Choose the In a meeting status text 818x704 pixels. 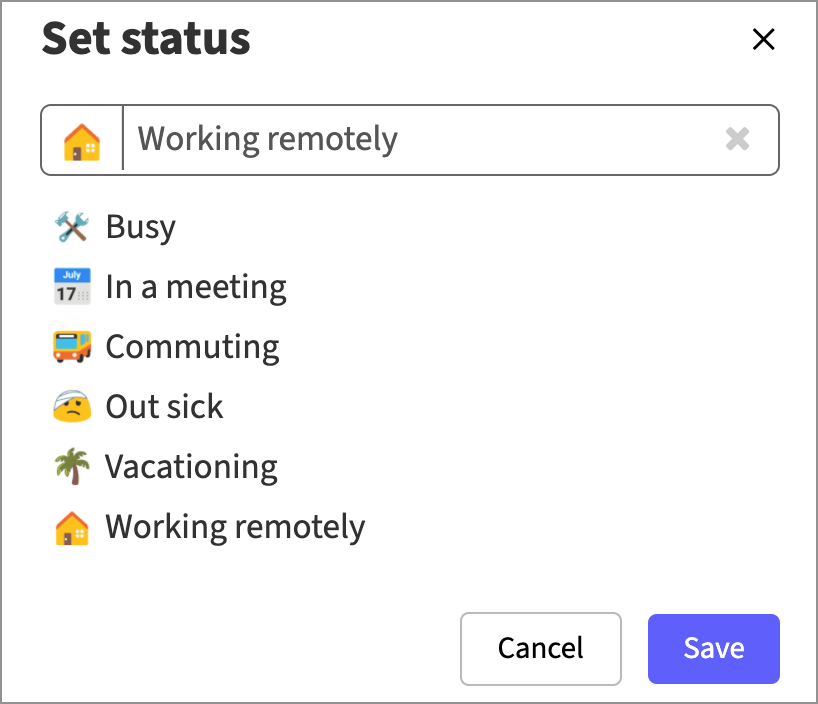[196, 287]
